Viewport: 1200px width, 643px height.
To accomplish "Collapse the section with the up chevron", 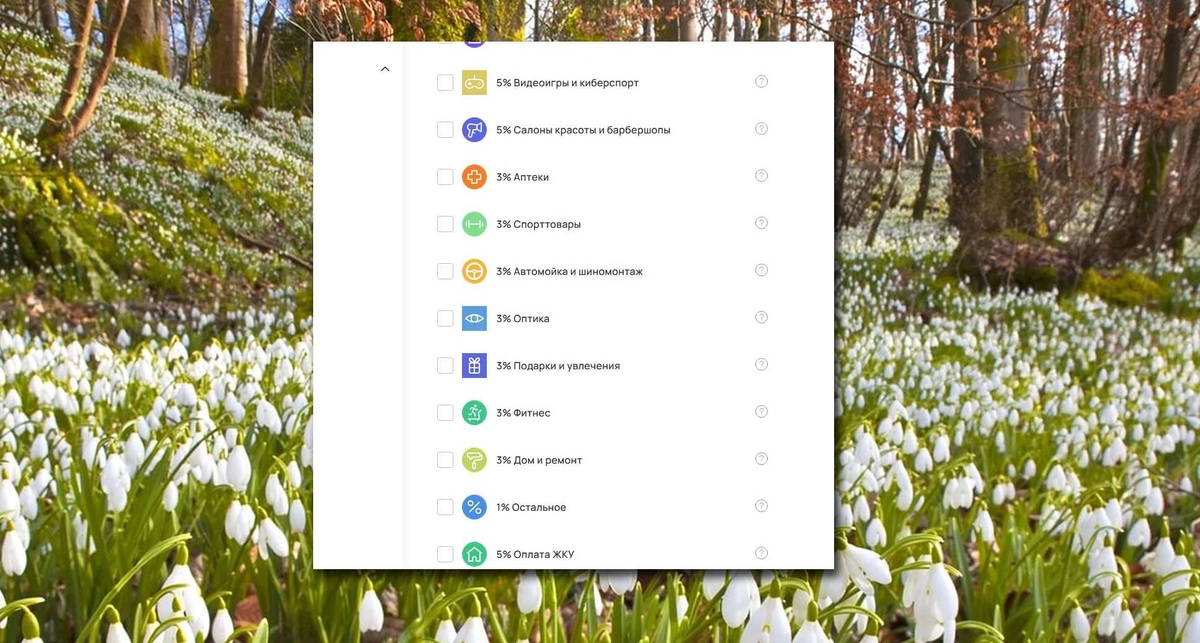I will click(385, 69).
